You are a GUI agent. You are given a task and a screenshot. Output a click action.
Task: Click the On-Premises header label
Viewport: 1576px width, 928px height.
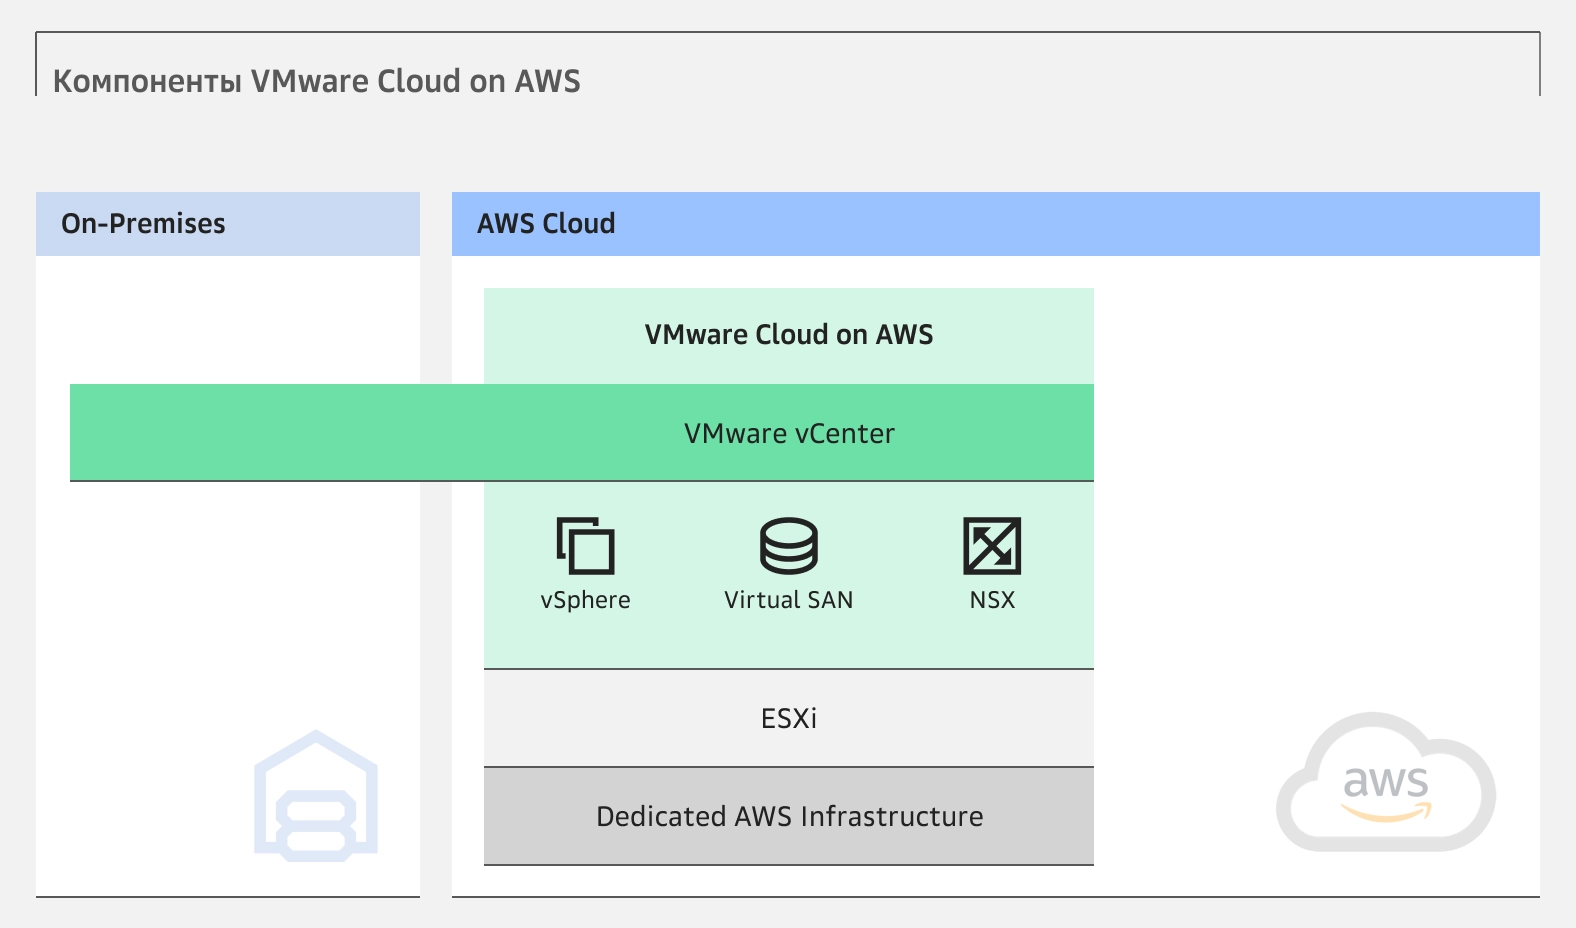tap(143, 223)
